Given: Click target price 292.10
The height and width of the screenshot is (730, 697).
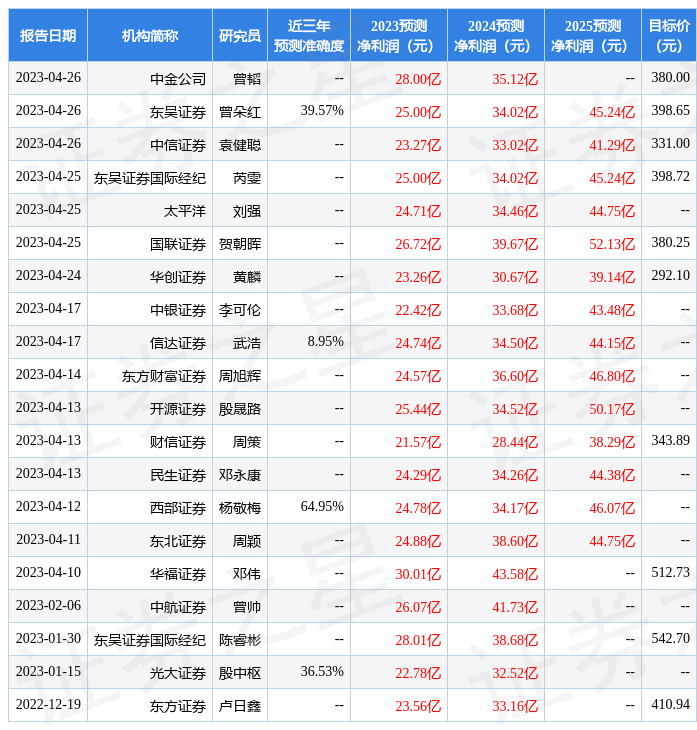Looking at the screenshot, I should [670, 276].
